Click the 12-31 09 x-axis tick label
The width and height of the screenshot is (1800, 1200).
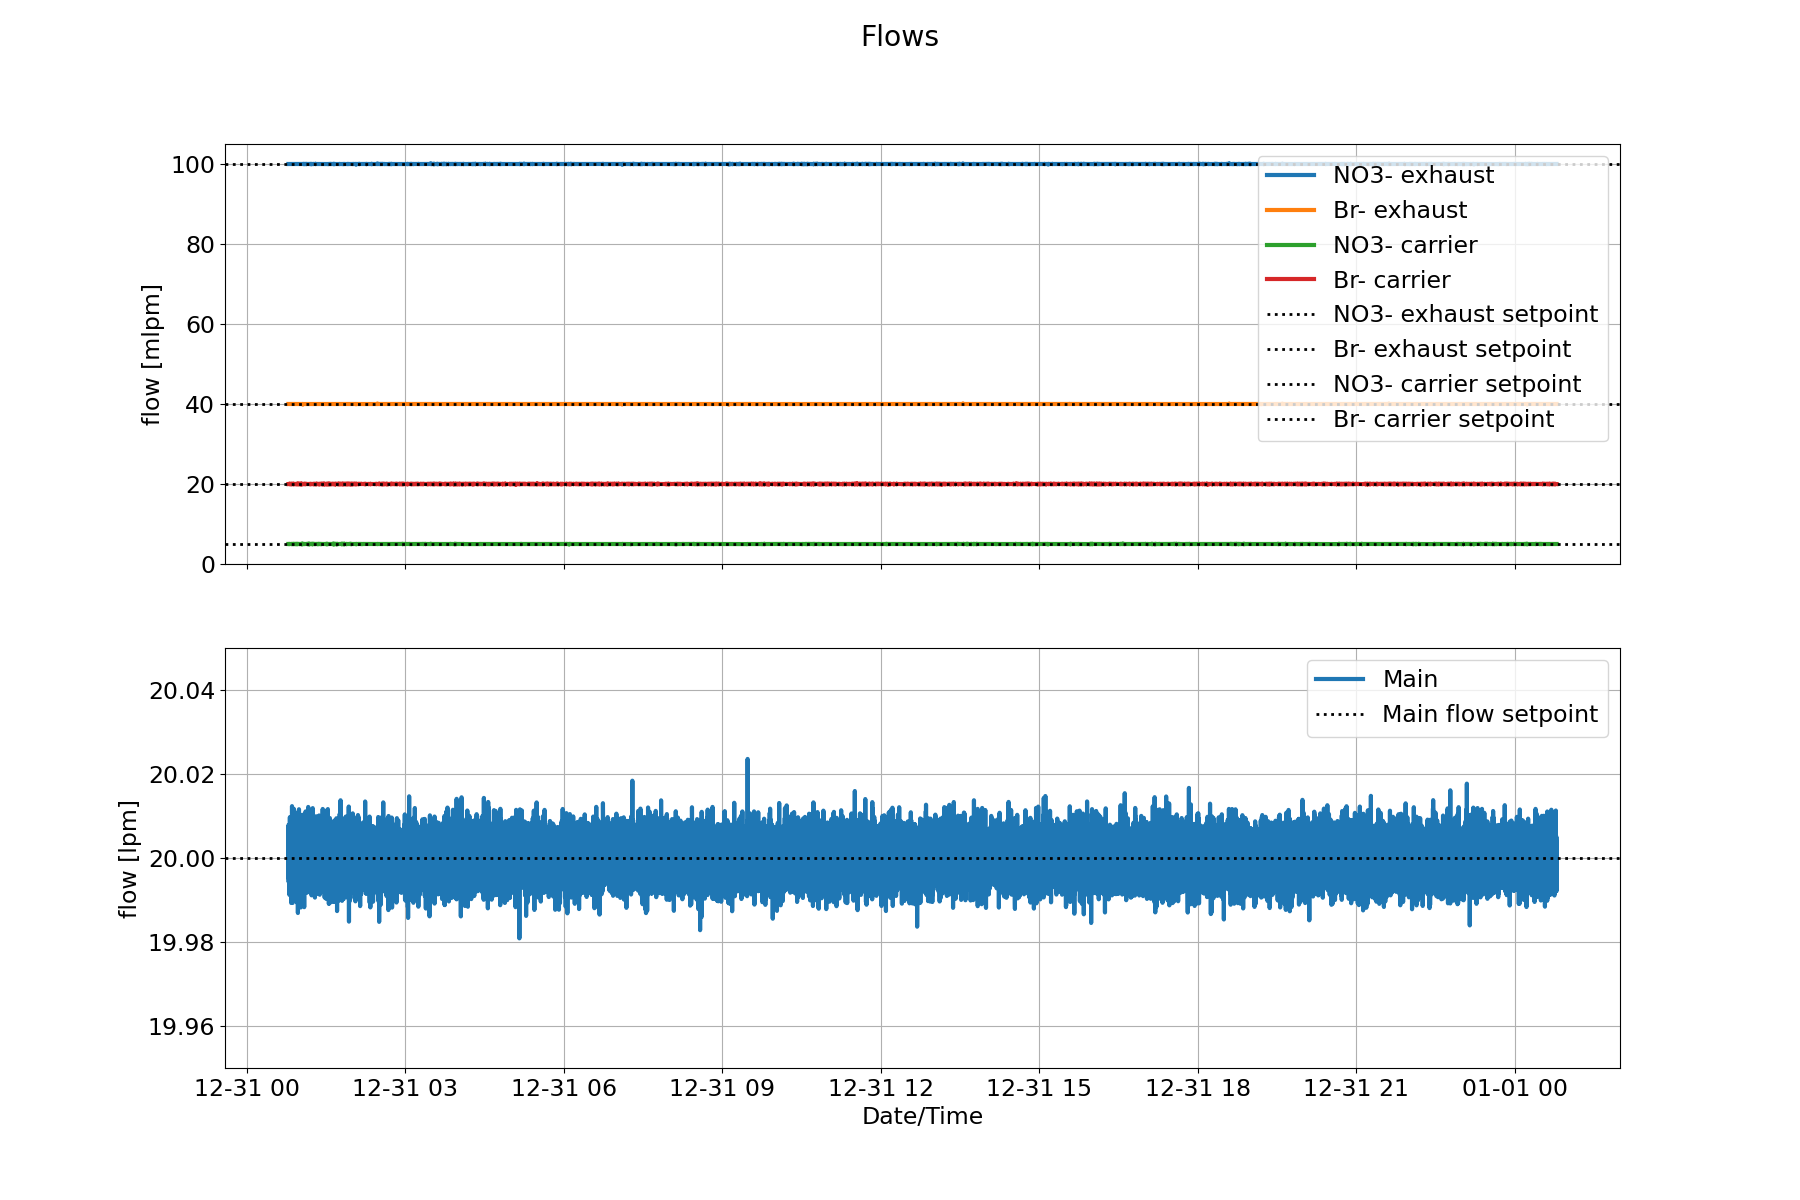click(x=722, y=1088)
